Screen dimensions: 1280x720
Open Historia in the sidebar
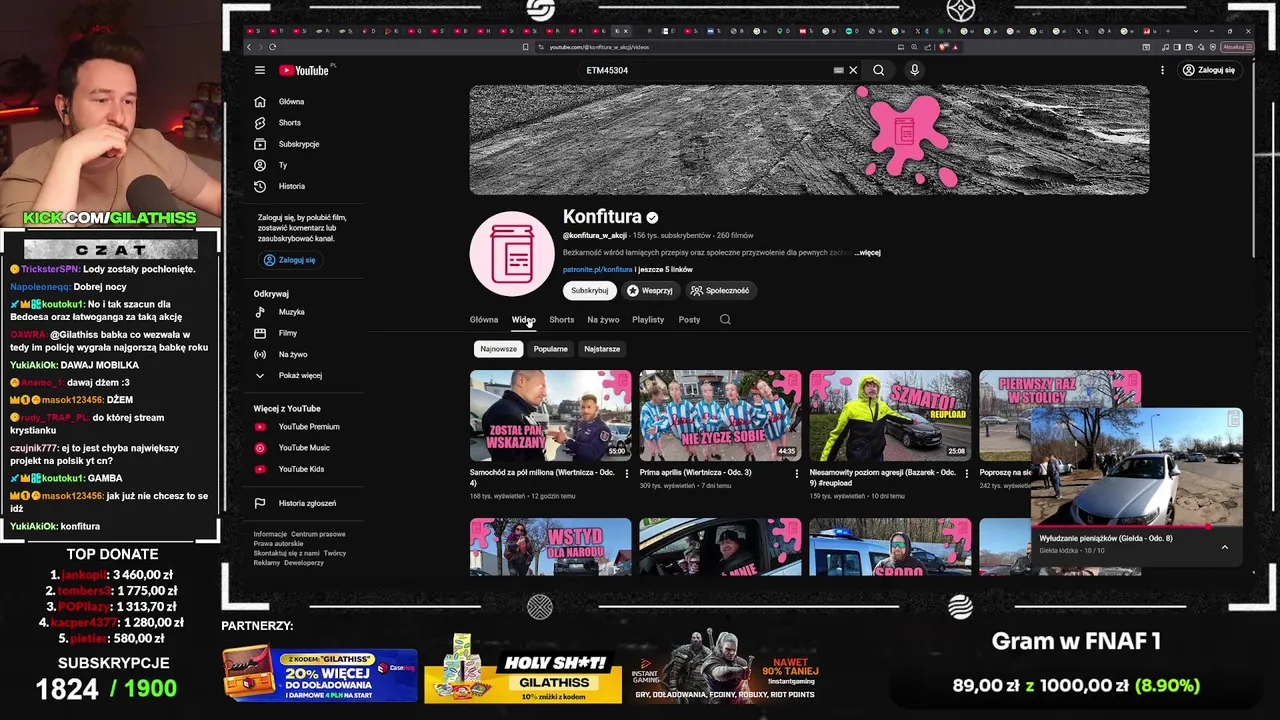click(x=291, y=186)
